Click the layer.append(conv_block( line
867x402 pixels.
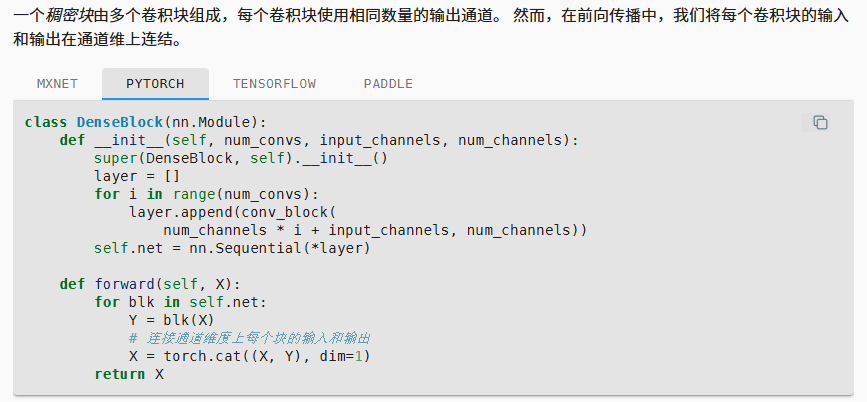pos(236,212)
